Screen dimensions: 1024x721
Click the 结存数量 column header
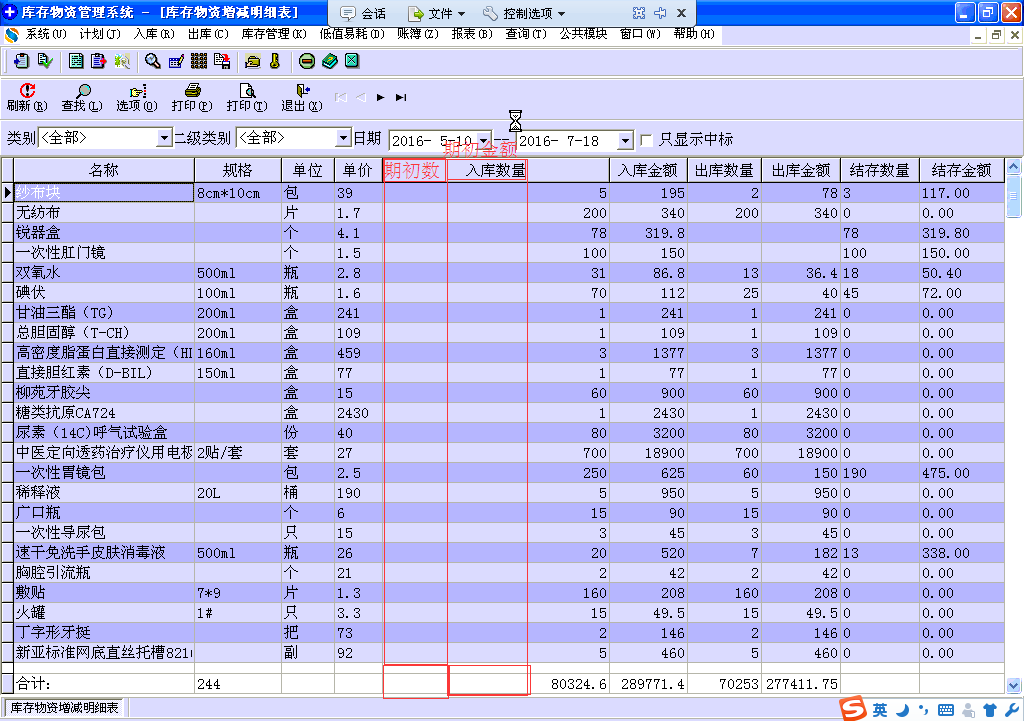[880, 170]
